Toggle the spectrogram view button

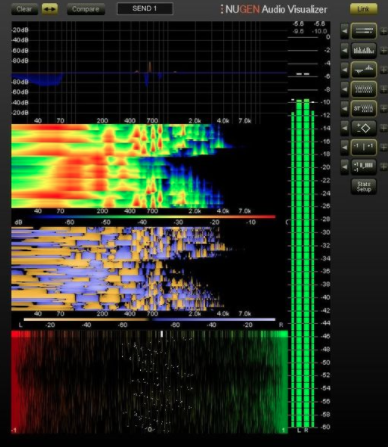[x=364, y=89]
